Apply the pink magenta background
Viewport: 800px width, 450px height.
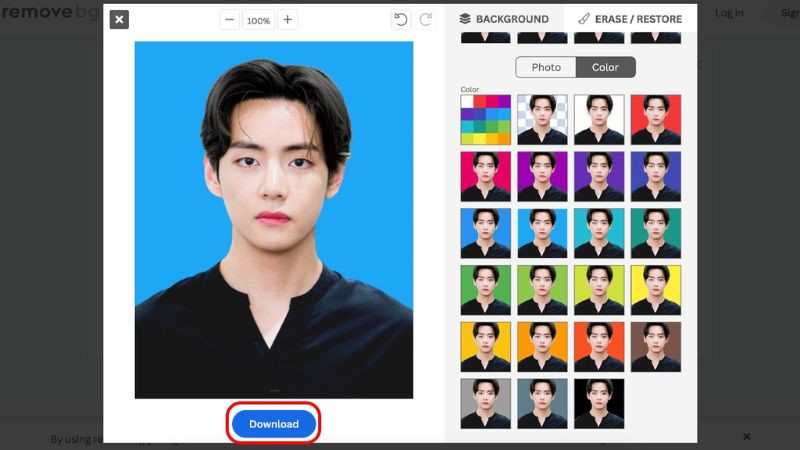coord(486,177)
